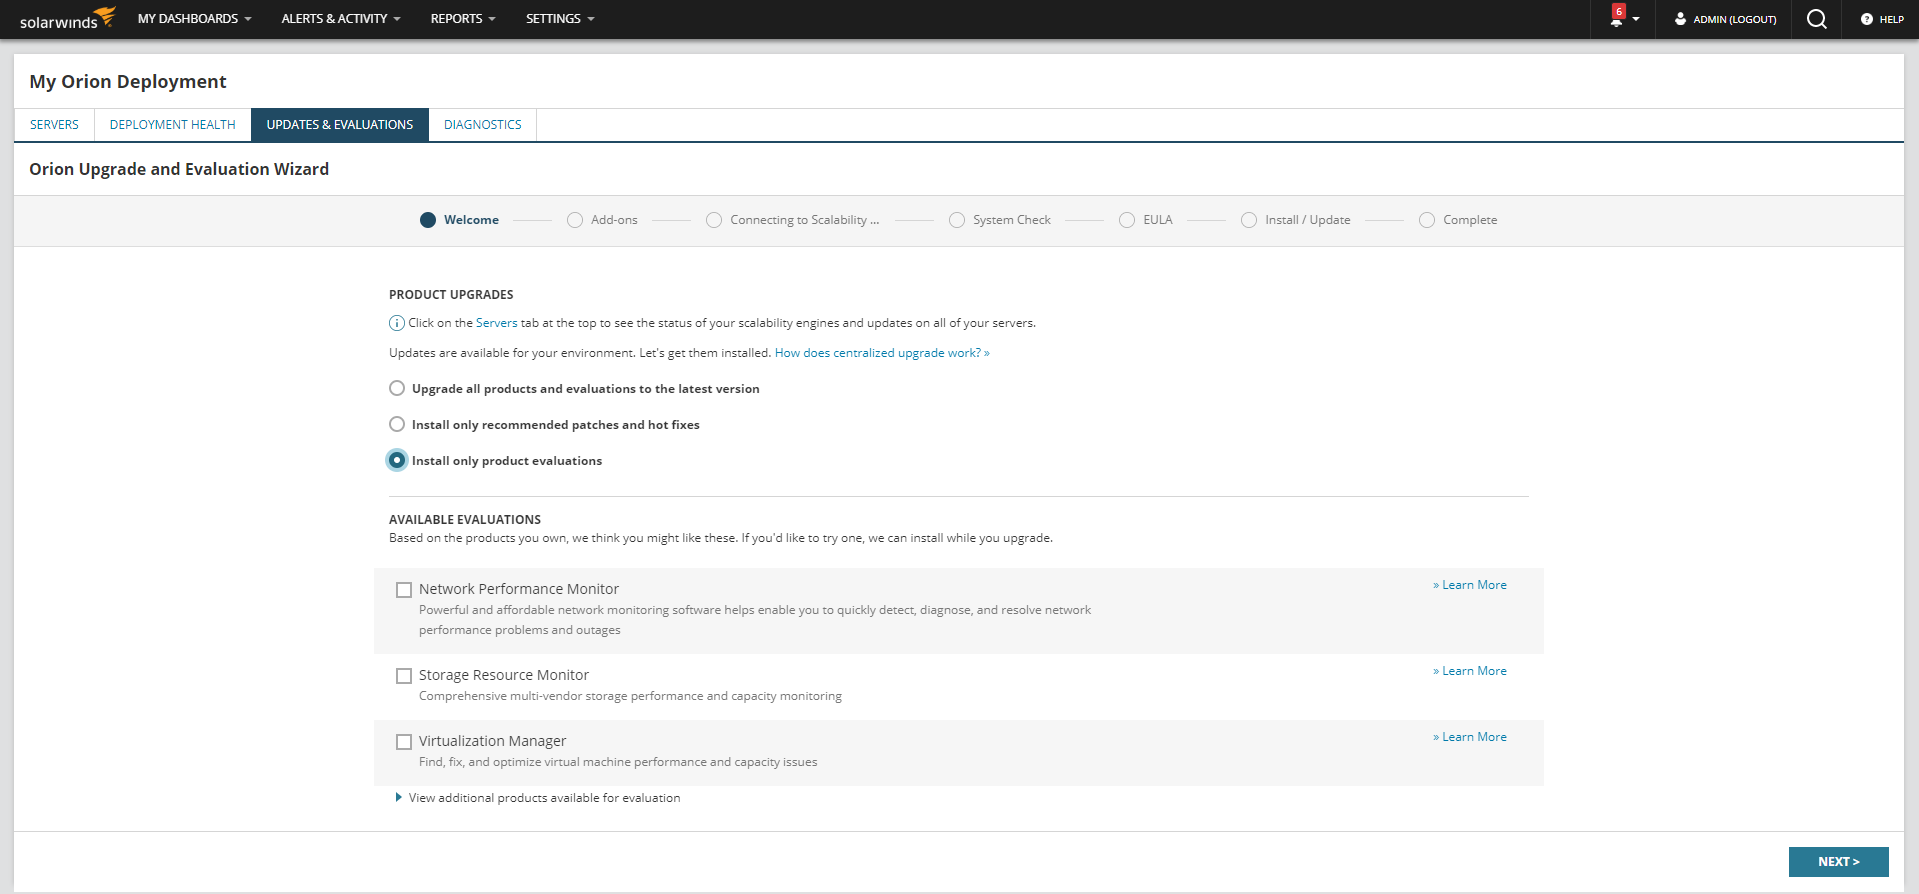
Task: Click the Help question mark icon
Action: coord(1866,19)
